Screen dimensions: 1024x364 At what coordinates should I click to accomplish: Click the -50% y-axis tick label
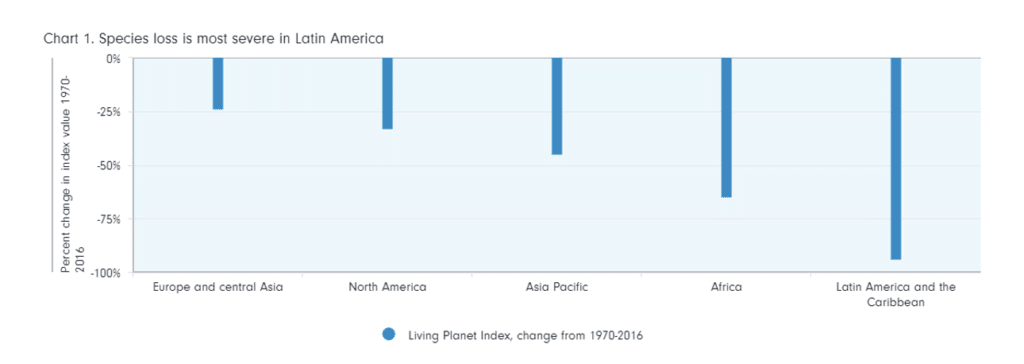point(110,165)
